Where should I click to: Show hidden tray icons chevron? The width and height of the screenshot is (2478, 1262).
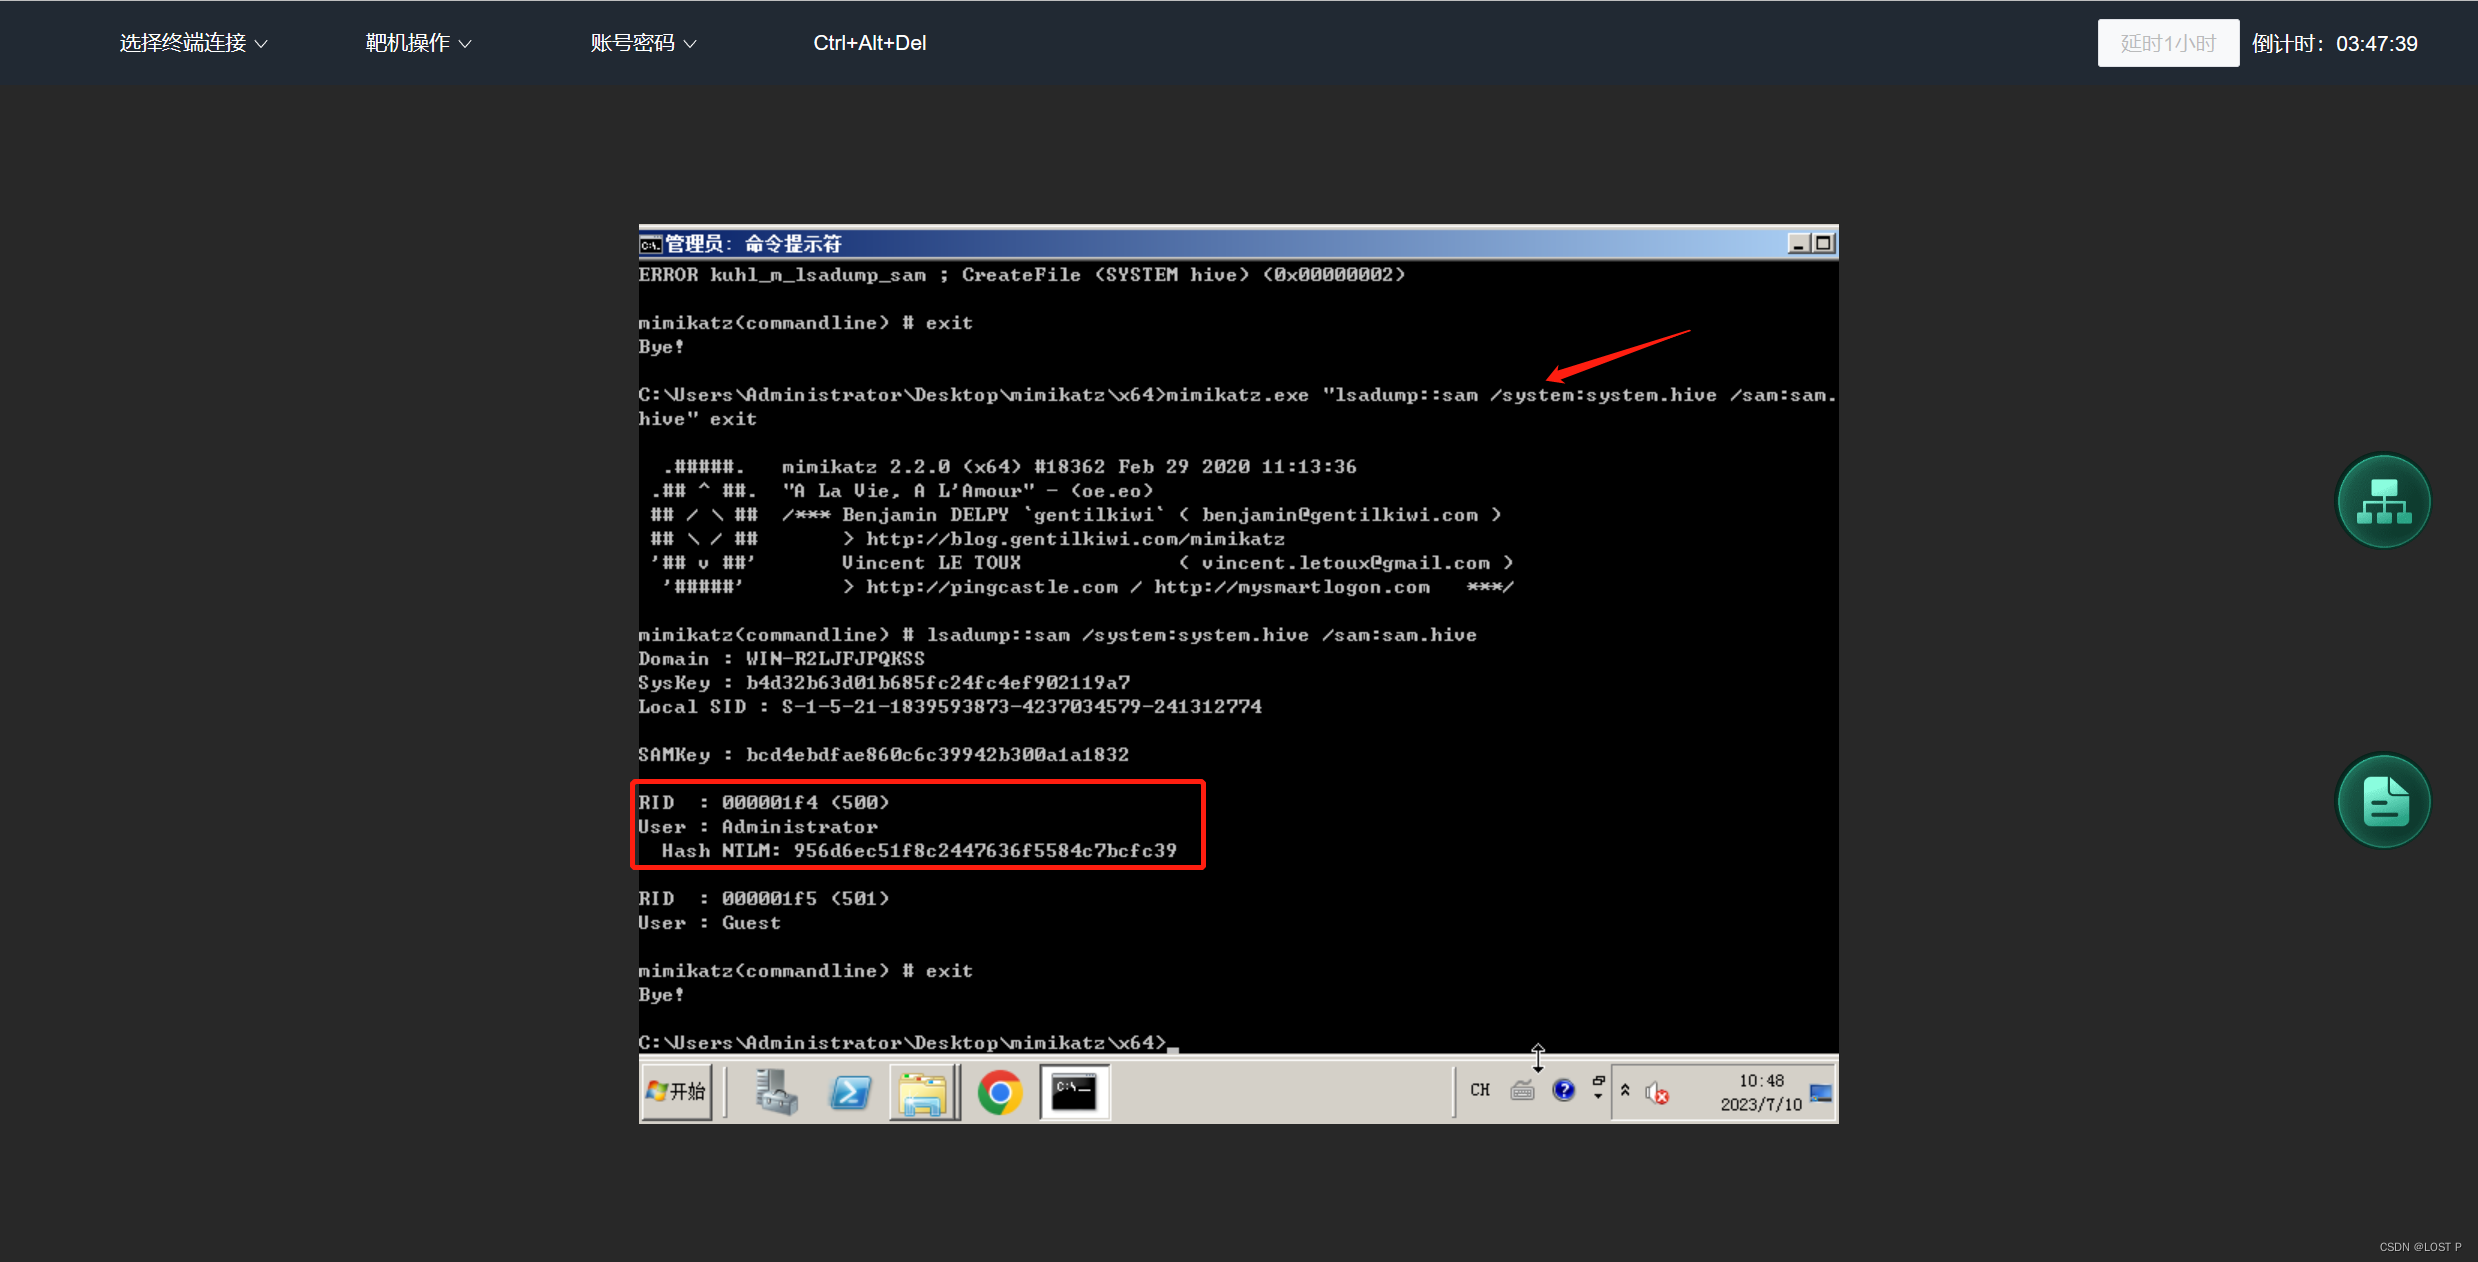(x=1625, y=1090)
